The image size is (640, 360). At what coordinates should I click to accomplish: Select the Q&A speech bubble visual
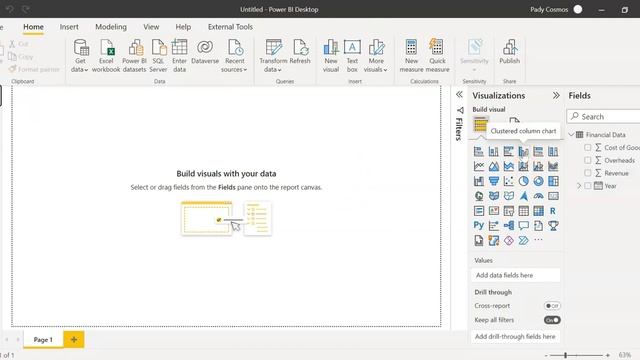click(x=523, y=226)
